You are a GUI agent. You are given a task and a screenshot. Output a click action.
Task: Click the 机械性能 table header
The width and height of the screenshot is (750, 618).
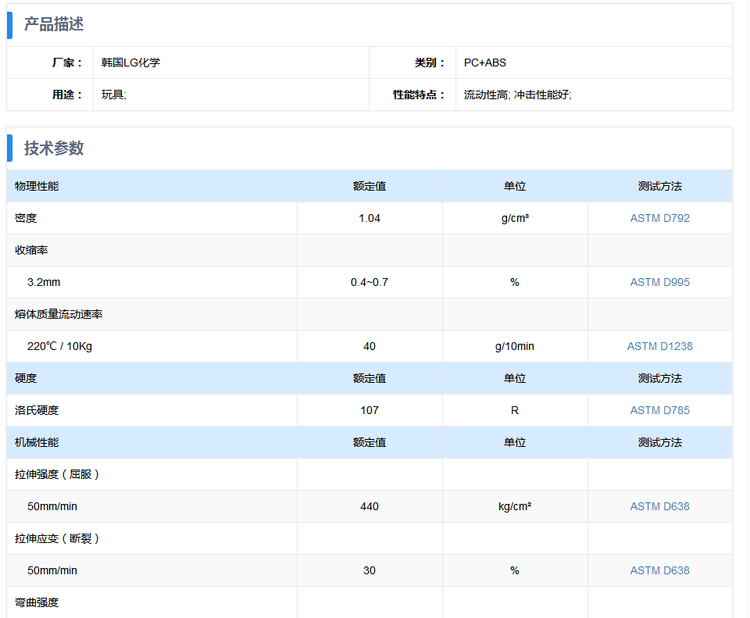click(x=37, y=442)
